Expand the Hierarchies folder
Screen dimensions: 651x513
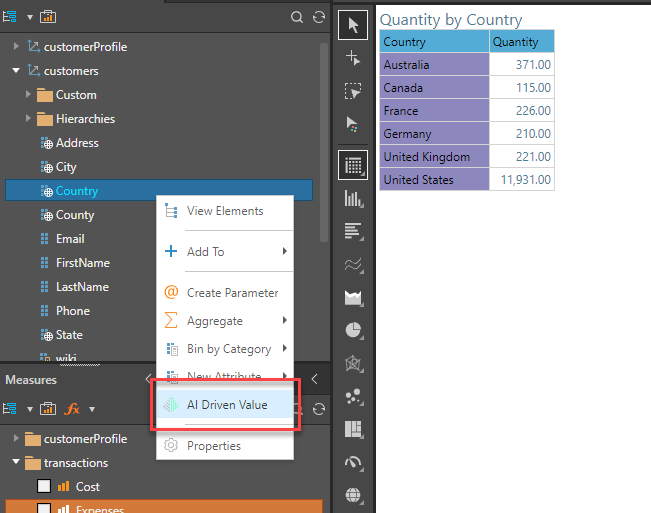[29, 119]
